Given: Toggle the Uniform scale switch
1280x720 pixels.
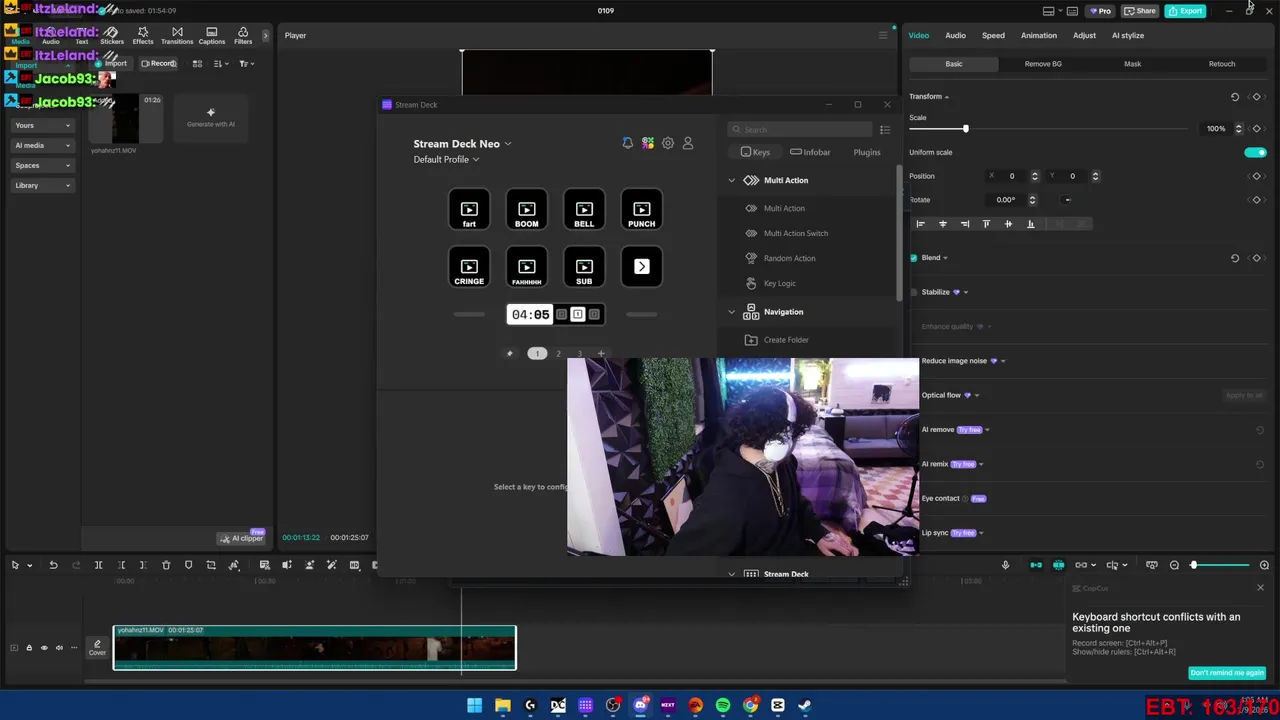Looking at the screenshot, I should 1255,153.
